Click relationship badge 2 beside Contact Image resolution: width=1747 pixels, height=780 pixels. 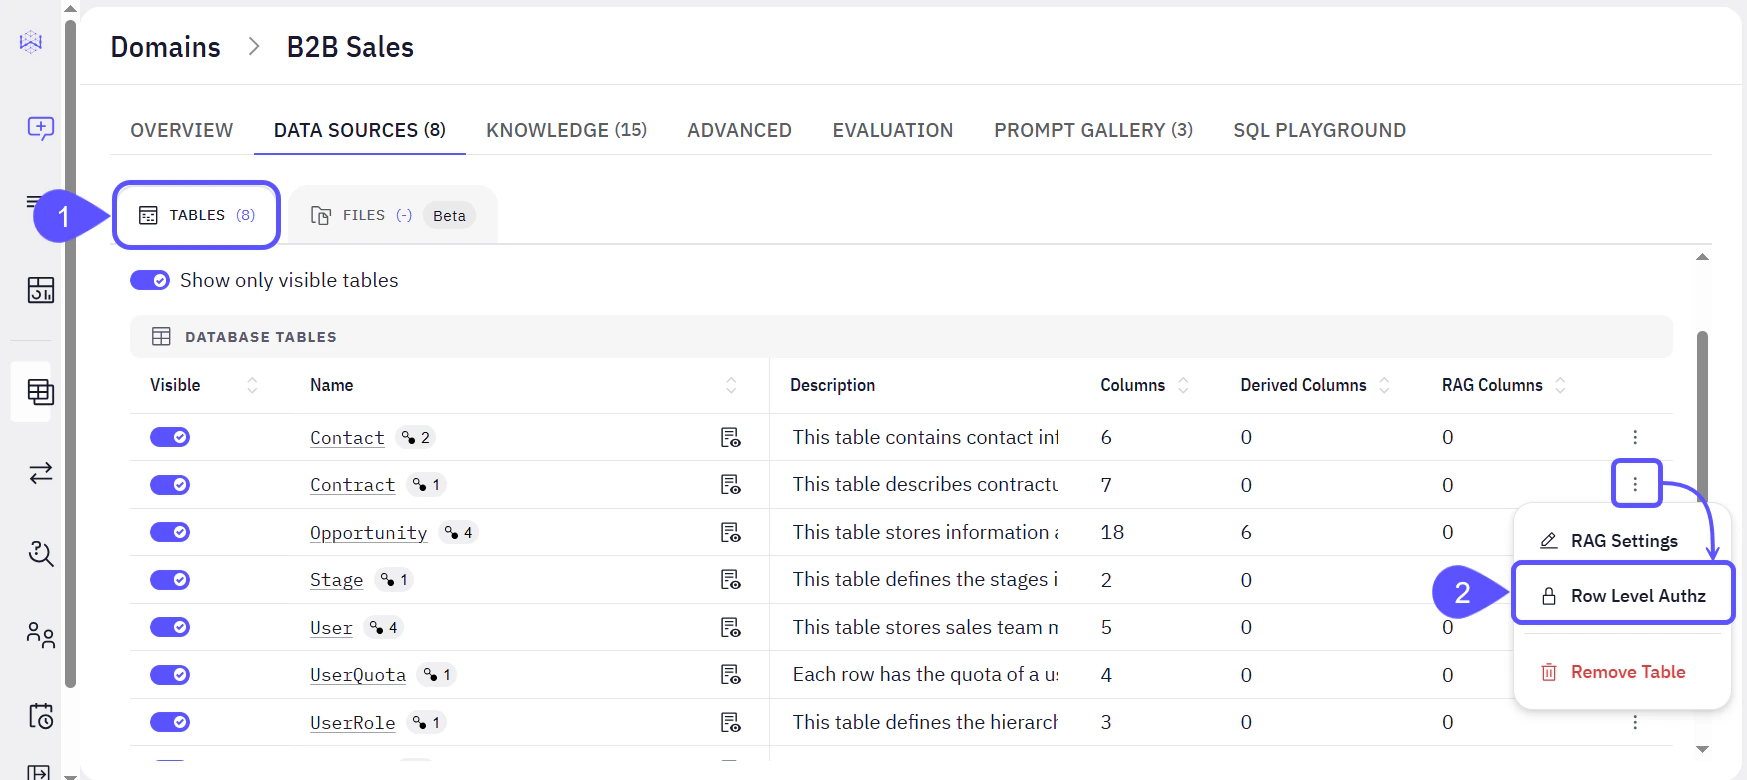[415, 437]
